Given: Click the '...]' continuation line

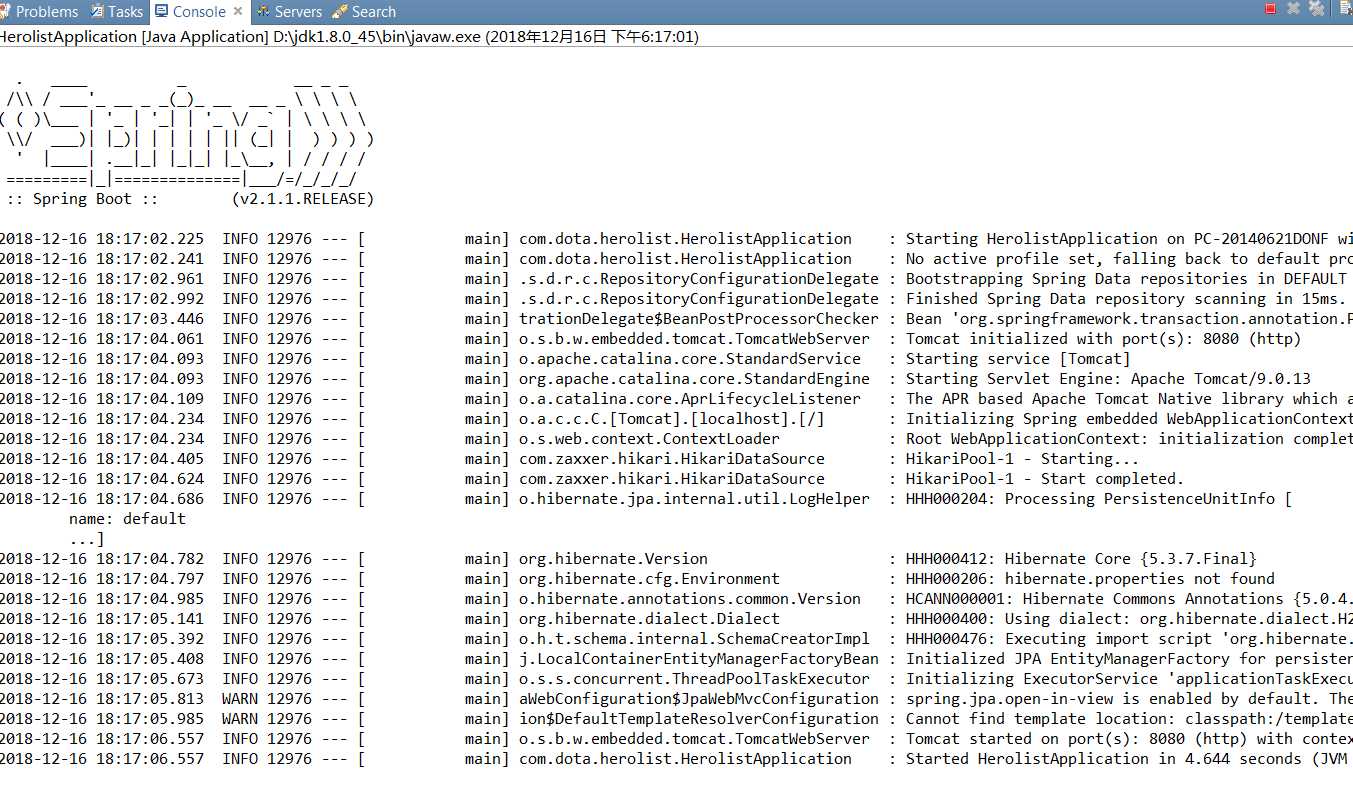Looking at the screenshot, I should coord(87,539).
